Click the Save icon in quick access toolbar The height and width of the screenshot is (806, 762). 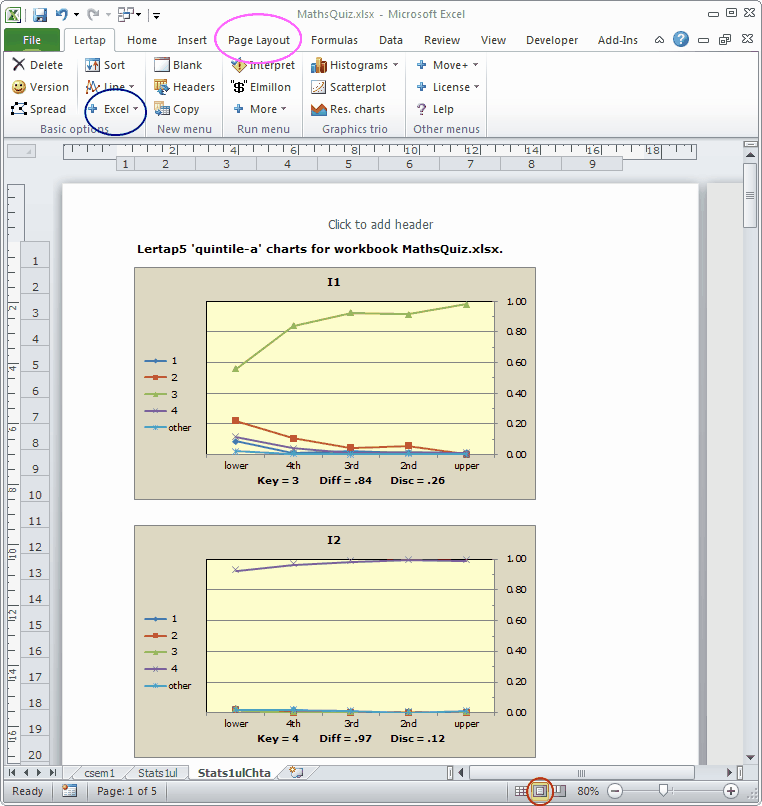40,15
